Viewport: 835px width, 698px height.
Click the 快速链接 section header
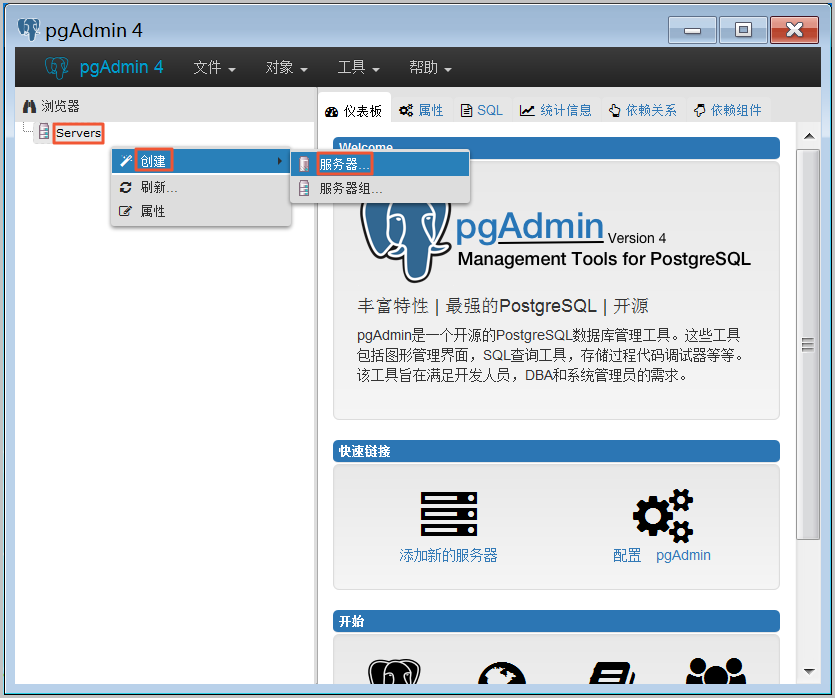(556, 451)
